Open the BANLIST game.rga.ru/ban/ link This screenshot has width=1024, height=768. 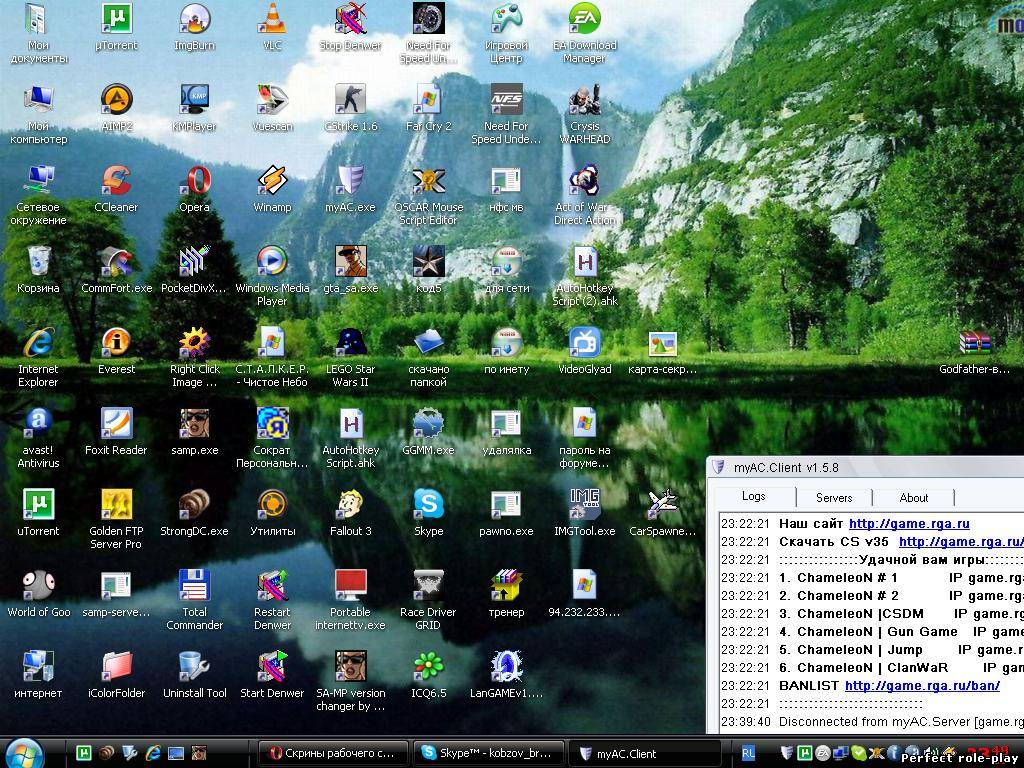(x=922, y=686)
